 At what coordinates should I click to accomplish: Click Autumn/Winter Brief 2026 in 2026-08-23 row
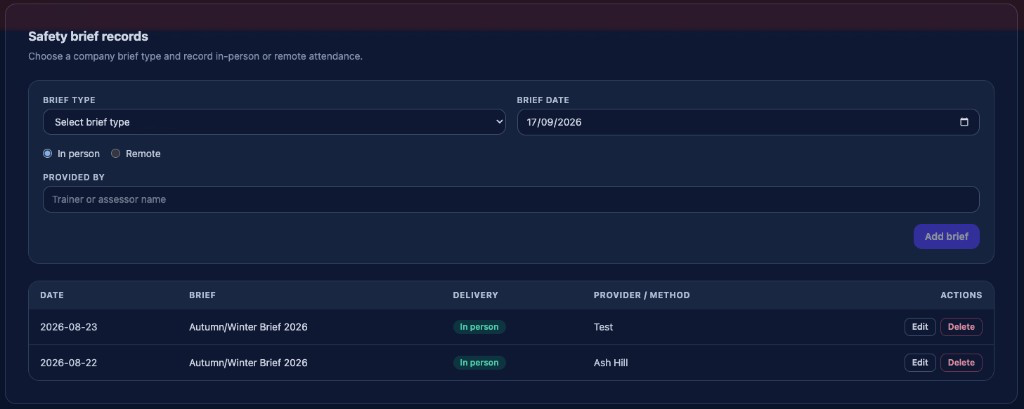248,327
